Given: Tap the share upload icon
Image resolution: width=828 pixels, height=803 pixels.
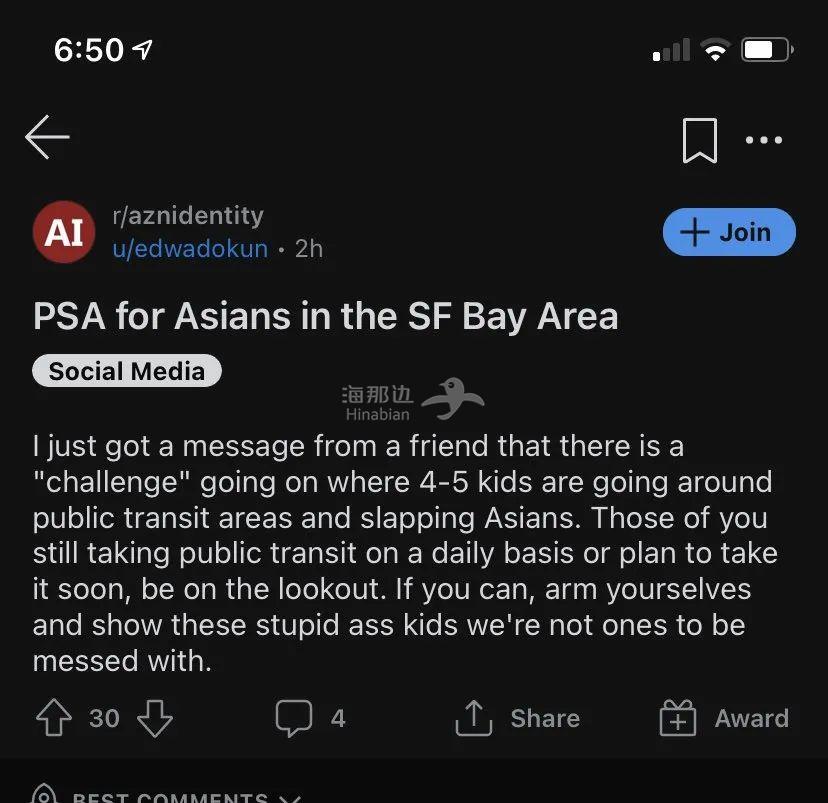Looking at the screenshot, I should 474,717.
